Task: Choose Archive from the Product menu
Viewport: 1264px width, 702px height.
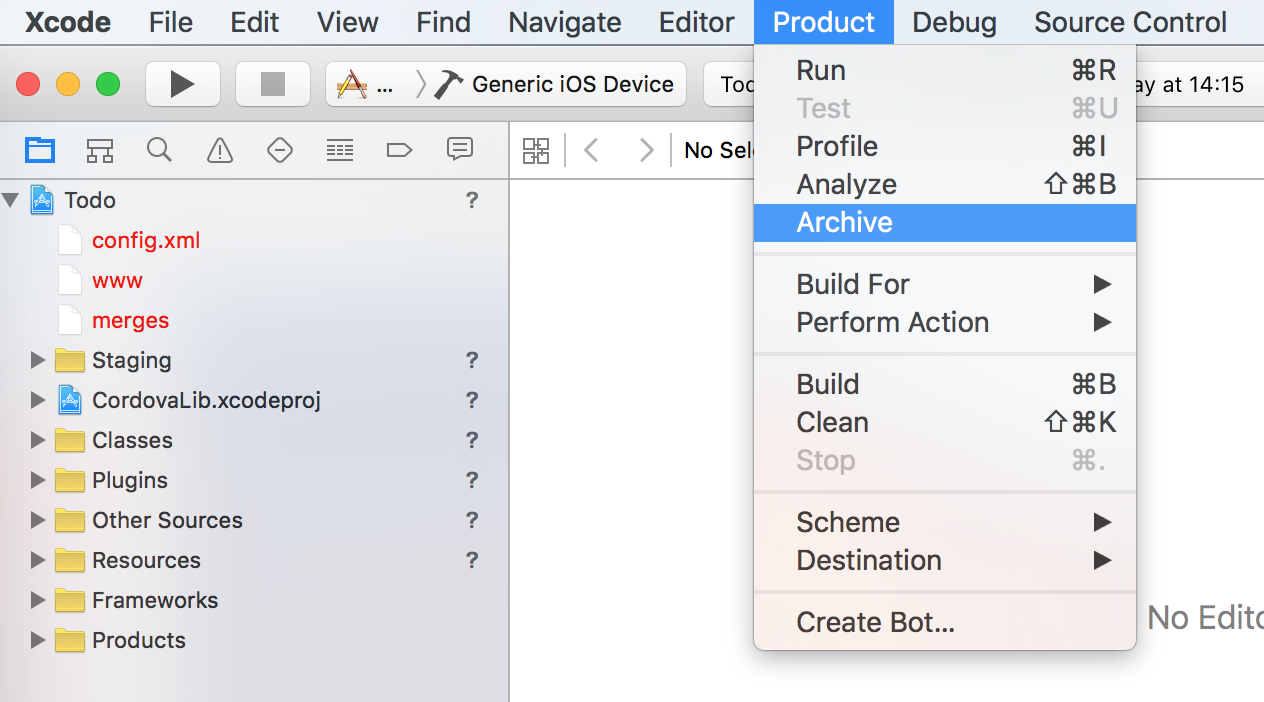Action: click(945, 222)
